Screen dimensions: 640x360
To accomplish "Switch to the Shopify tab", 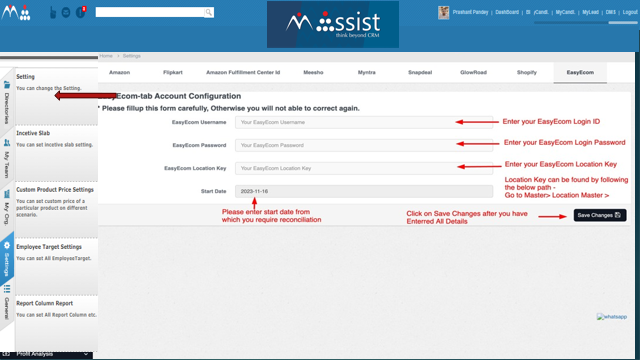I will coord(527,72).
